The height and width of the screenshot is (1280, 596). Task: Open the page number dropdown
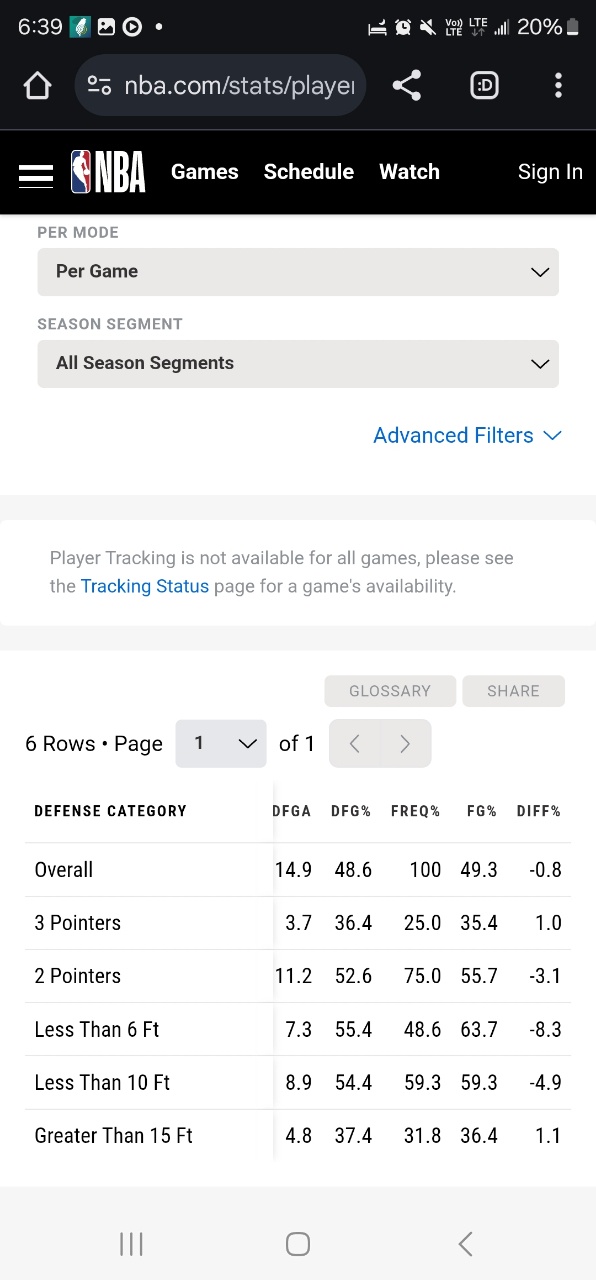tap(221, 743)
